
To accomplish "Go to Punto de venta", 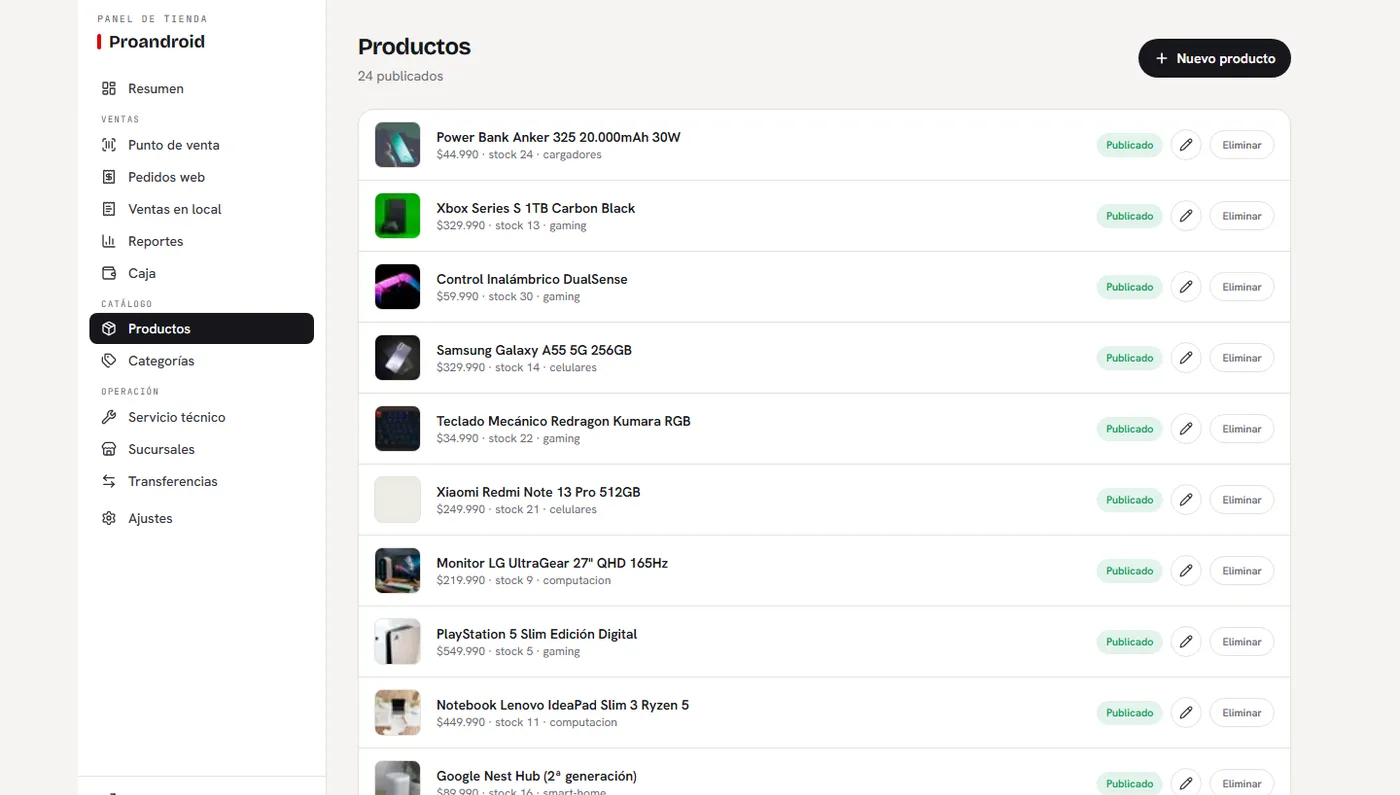I will [202, 145].
